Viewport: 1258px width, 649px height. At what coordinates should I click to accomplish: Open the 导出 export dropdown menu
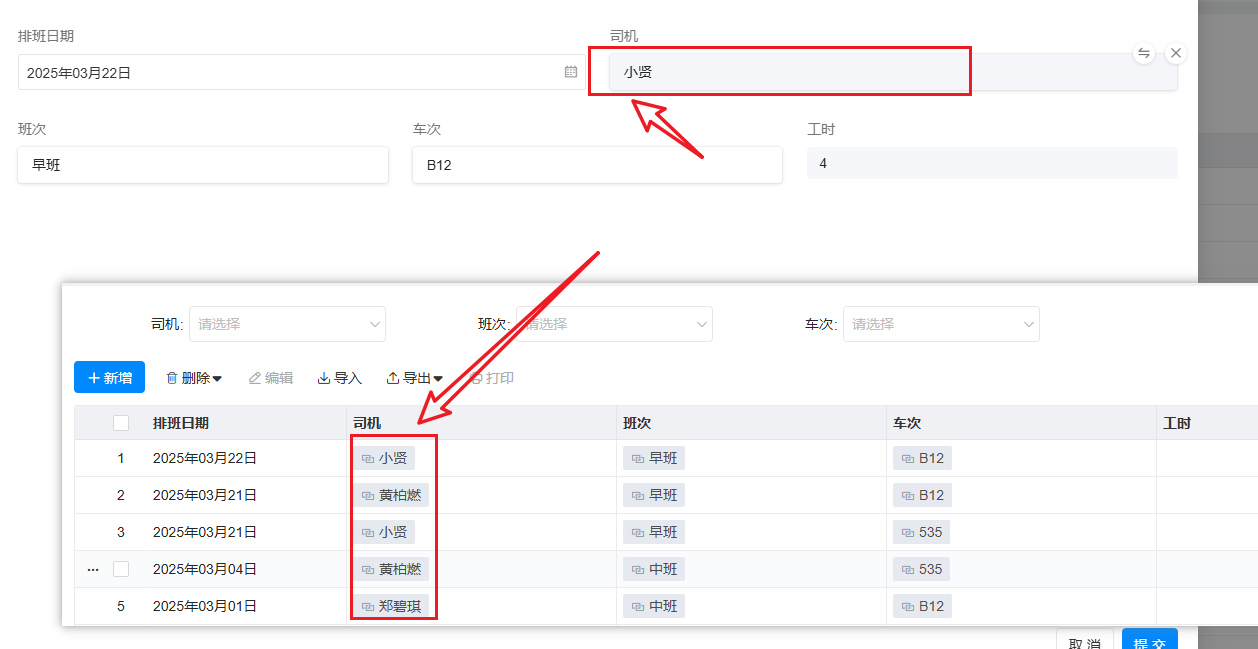click(414, 378)
